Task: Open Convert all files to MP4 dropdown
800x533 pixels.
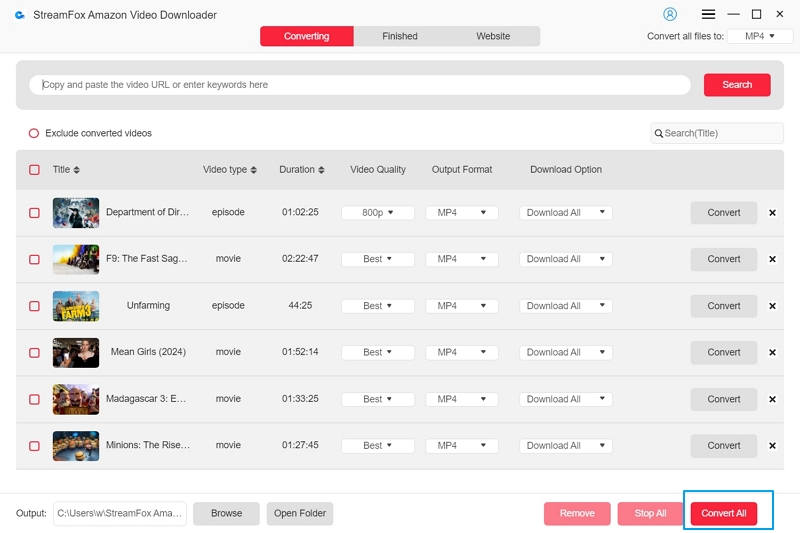Action: click(x=760, y=36)
